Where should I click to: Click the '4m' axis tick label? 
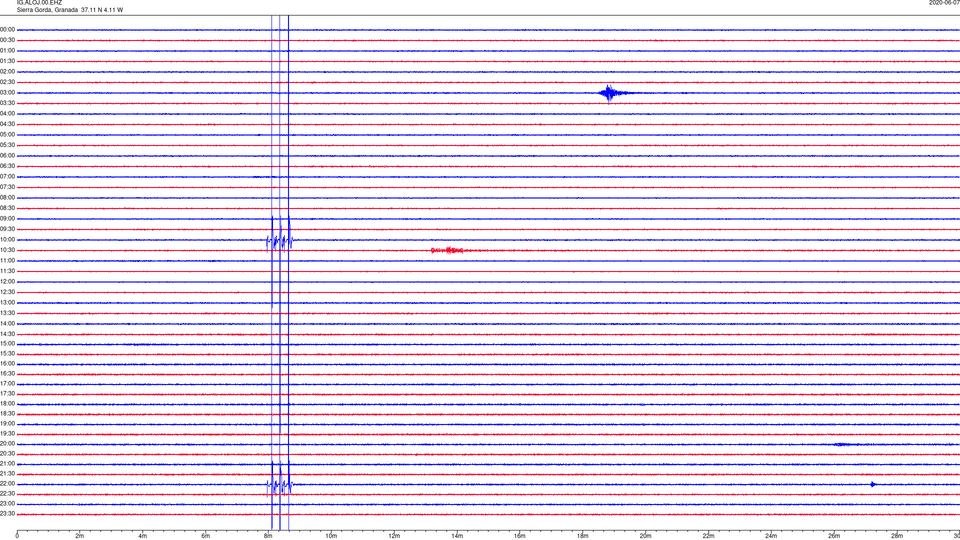click(143, 536)
